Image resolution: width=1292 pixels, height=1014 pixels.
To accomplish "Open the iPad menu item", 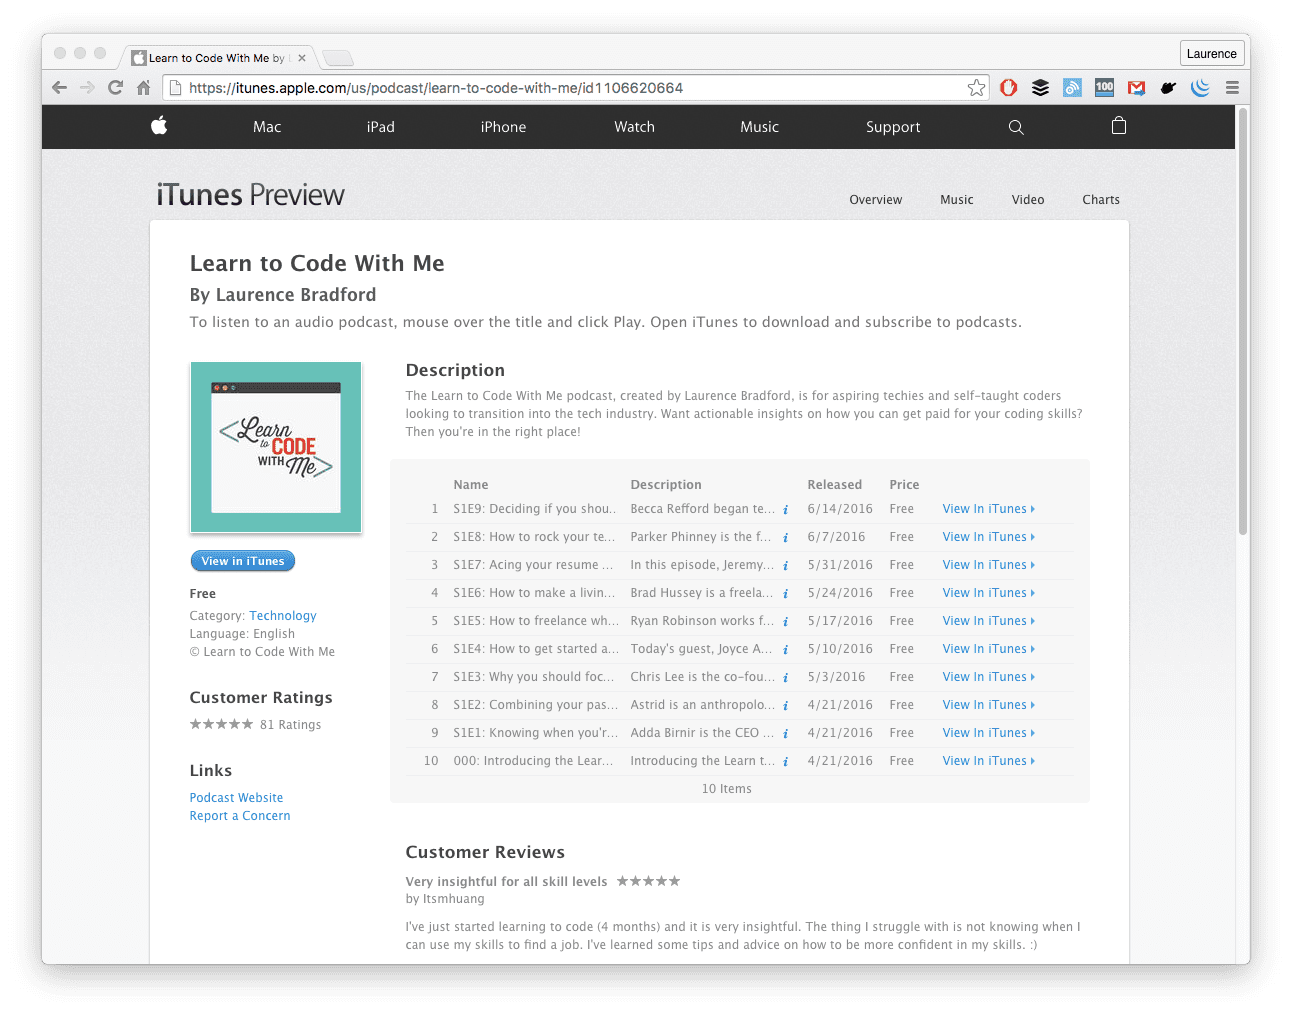I will click(381, 127).
